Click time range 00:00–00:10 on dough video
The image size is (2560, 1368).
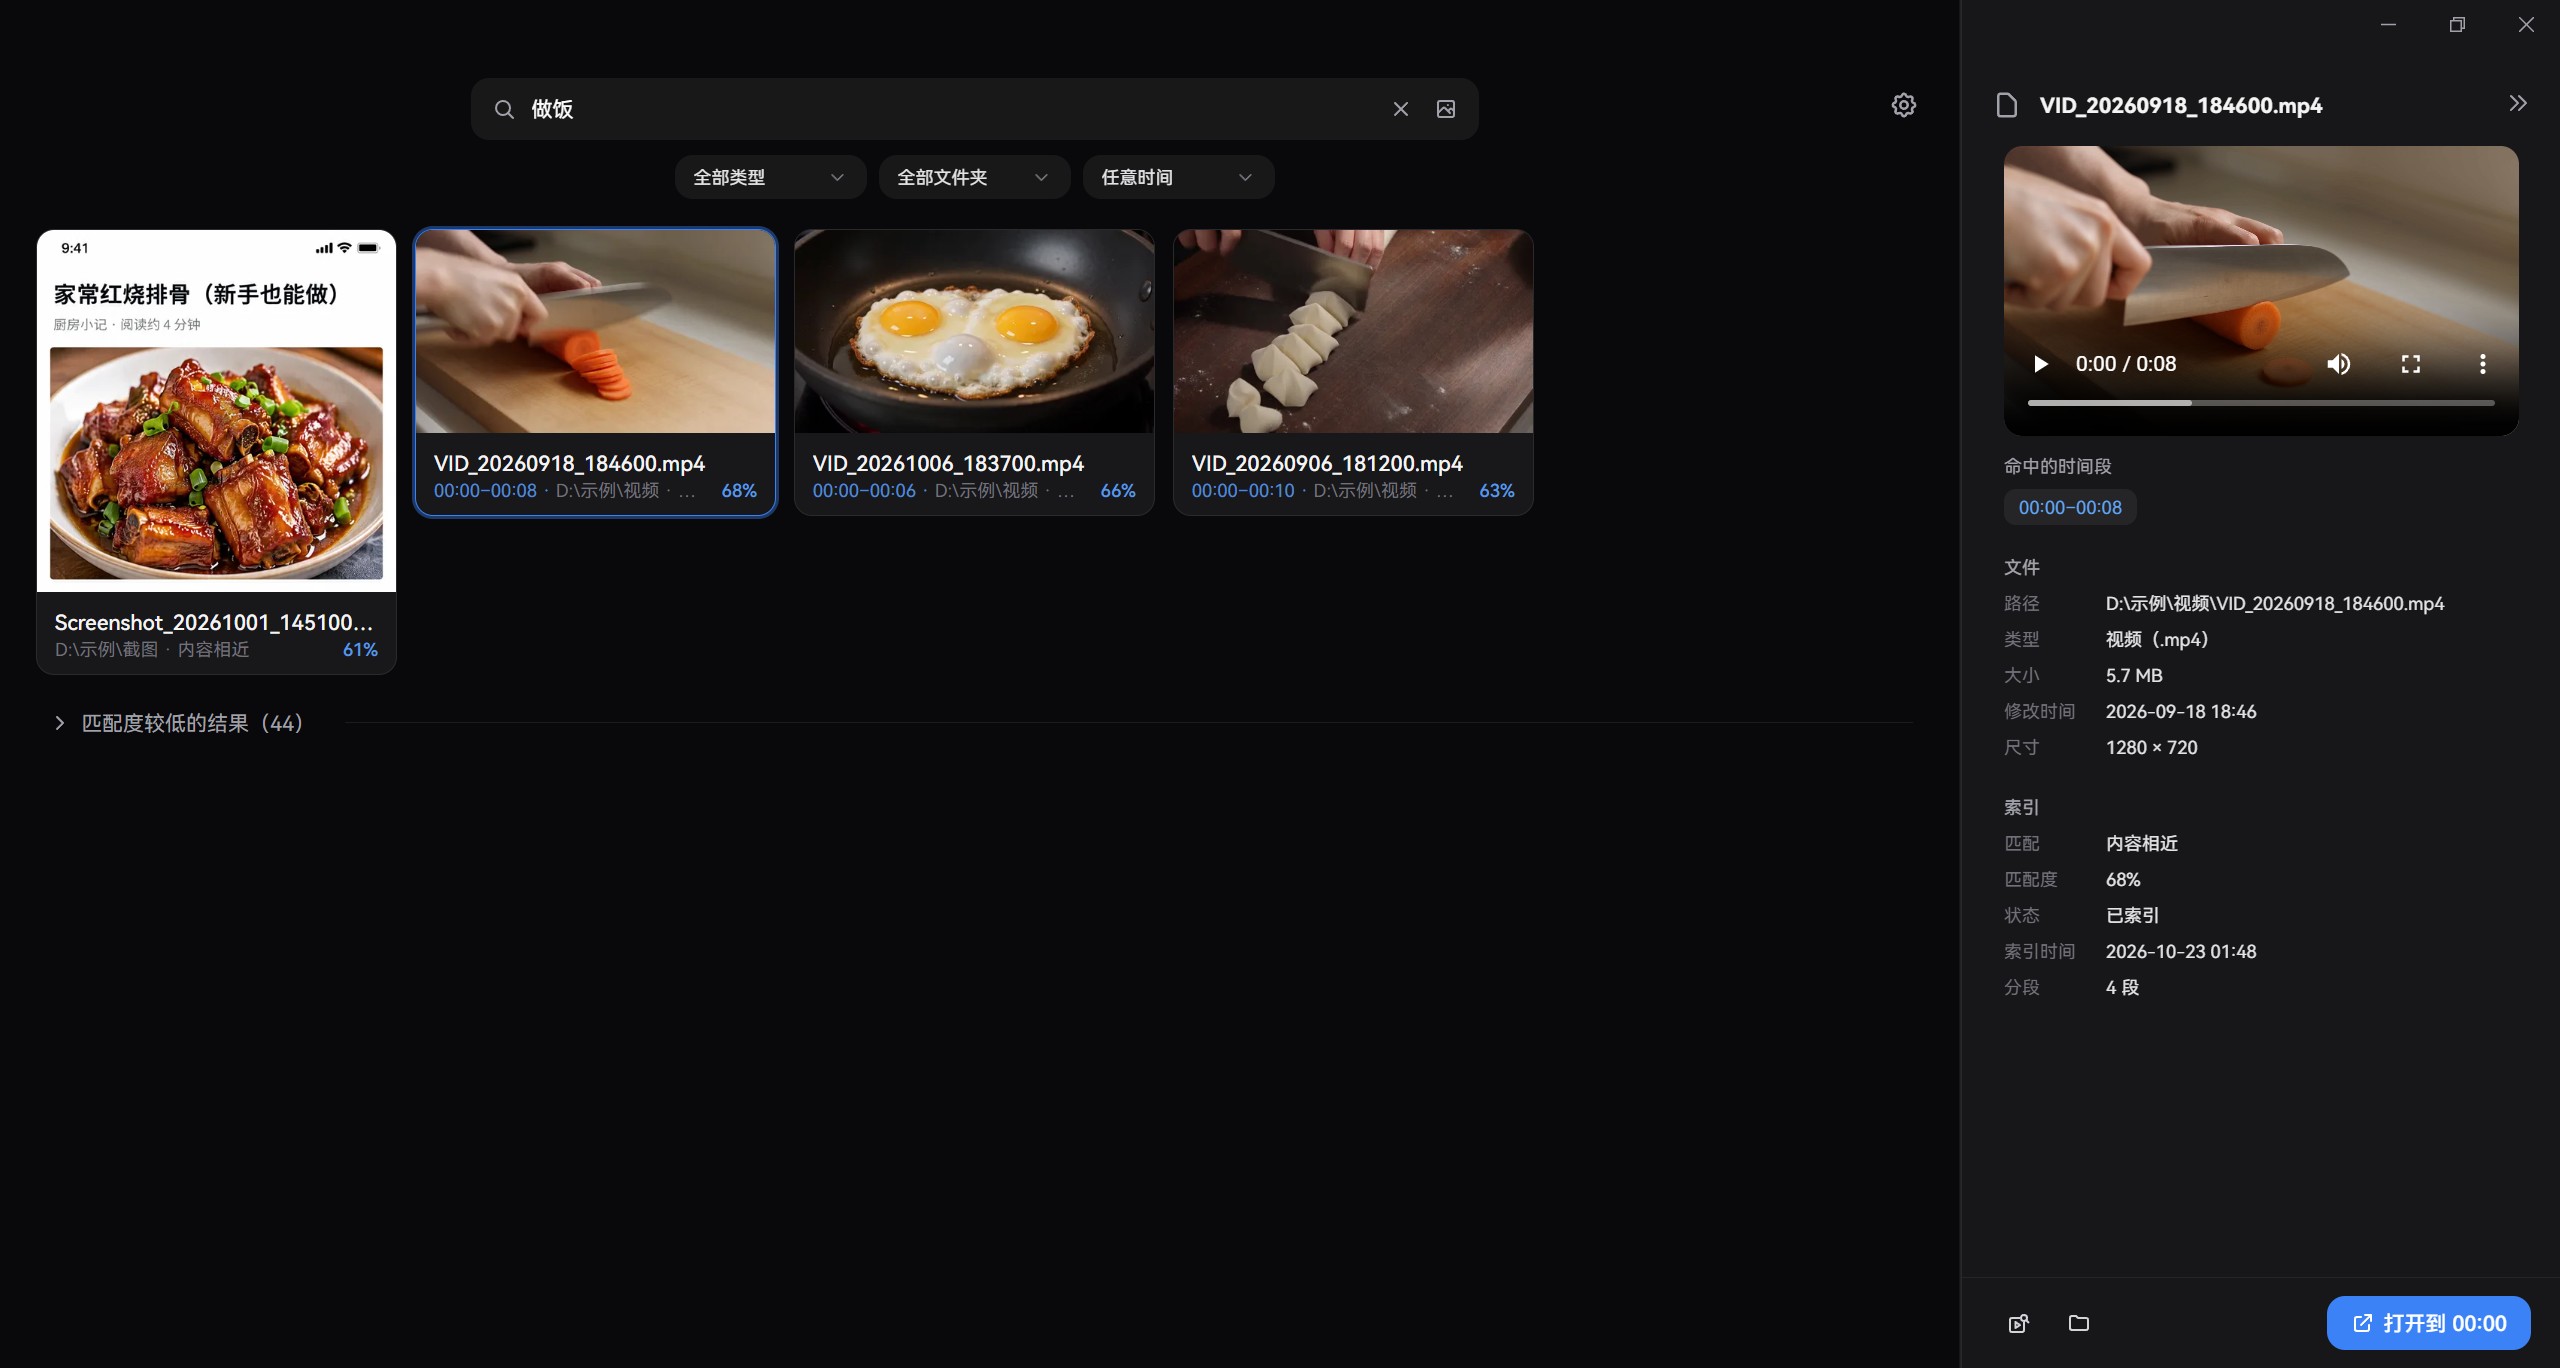[x=1242, y=491]
